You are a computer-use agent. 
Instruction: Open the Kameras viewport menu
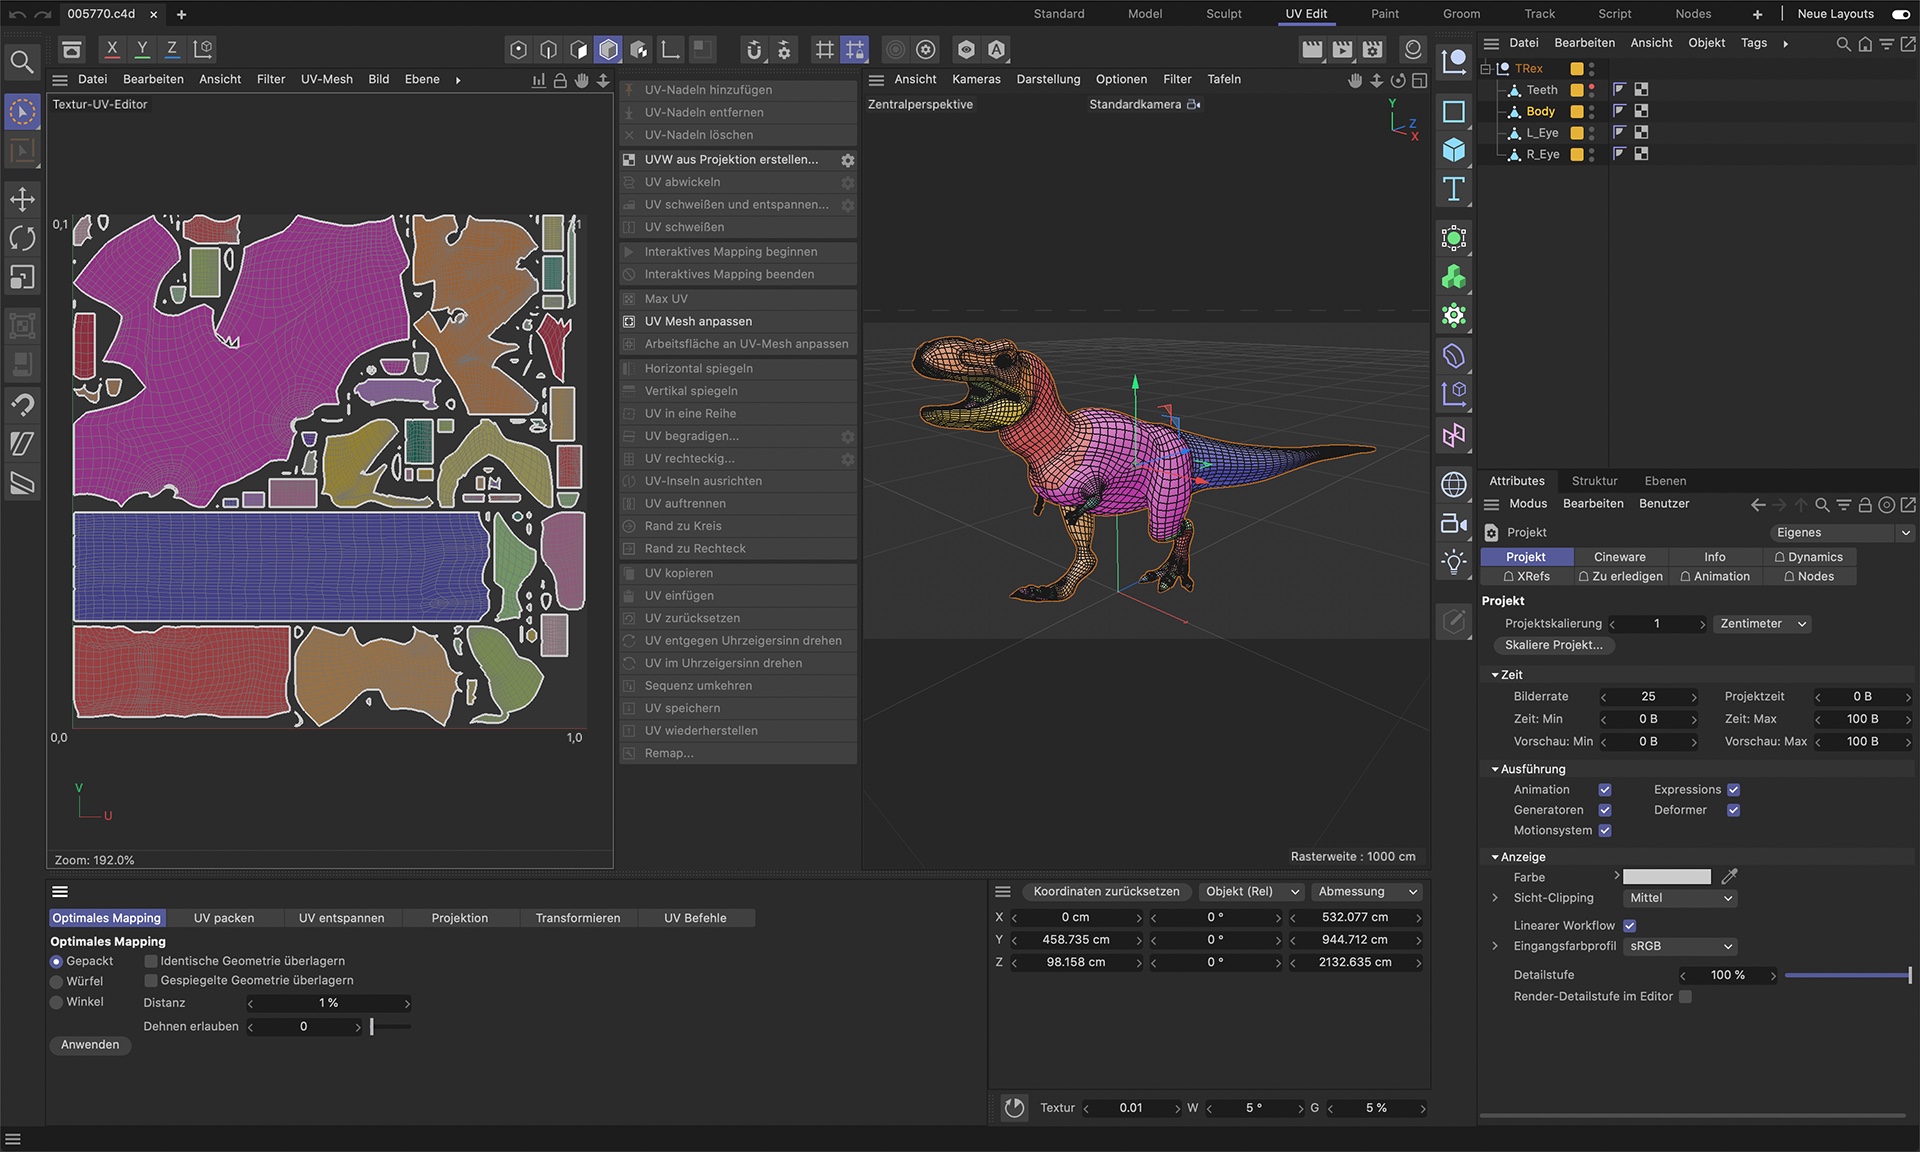point(976,80)
